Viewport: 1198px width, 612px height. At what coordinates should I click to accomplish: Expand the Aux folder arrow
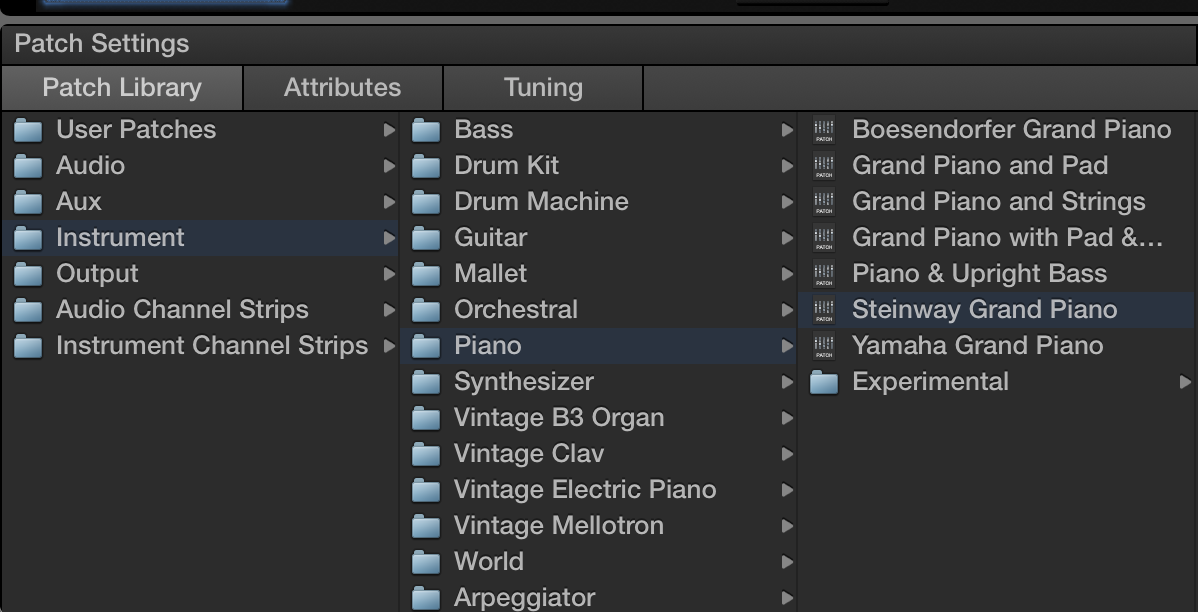389,202
